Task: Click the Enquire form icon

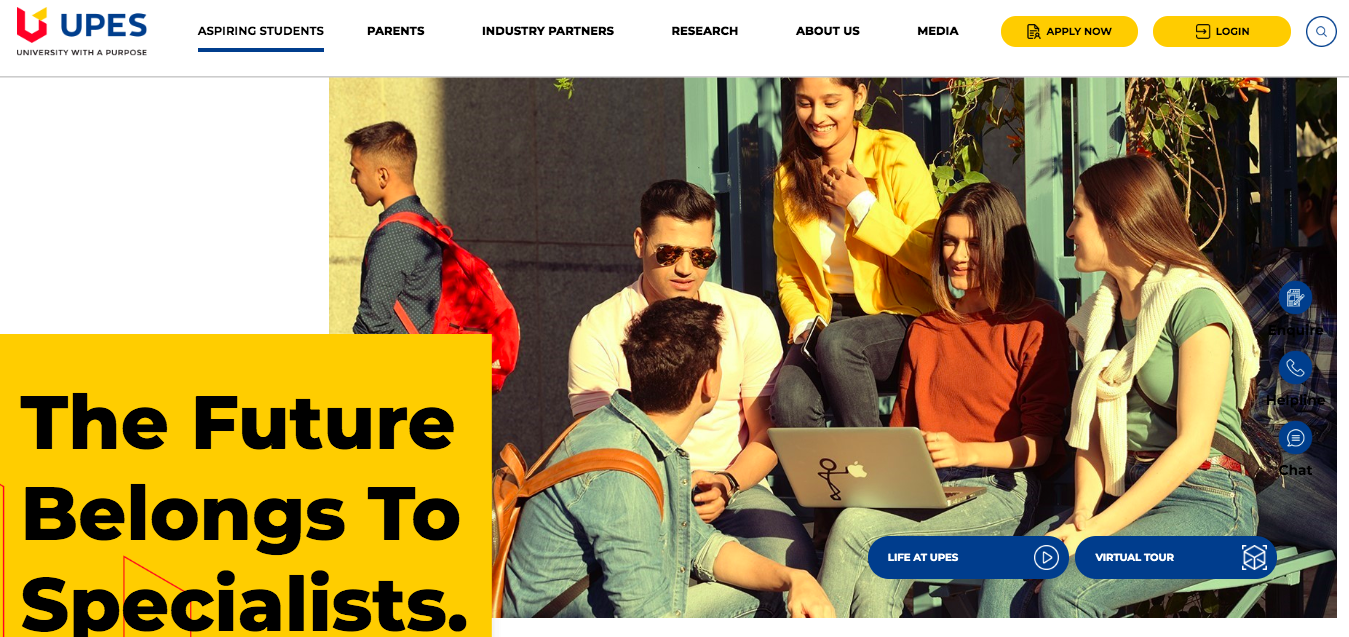Action: 1295,297
